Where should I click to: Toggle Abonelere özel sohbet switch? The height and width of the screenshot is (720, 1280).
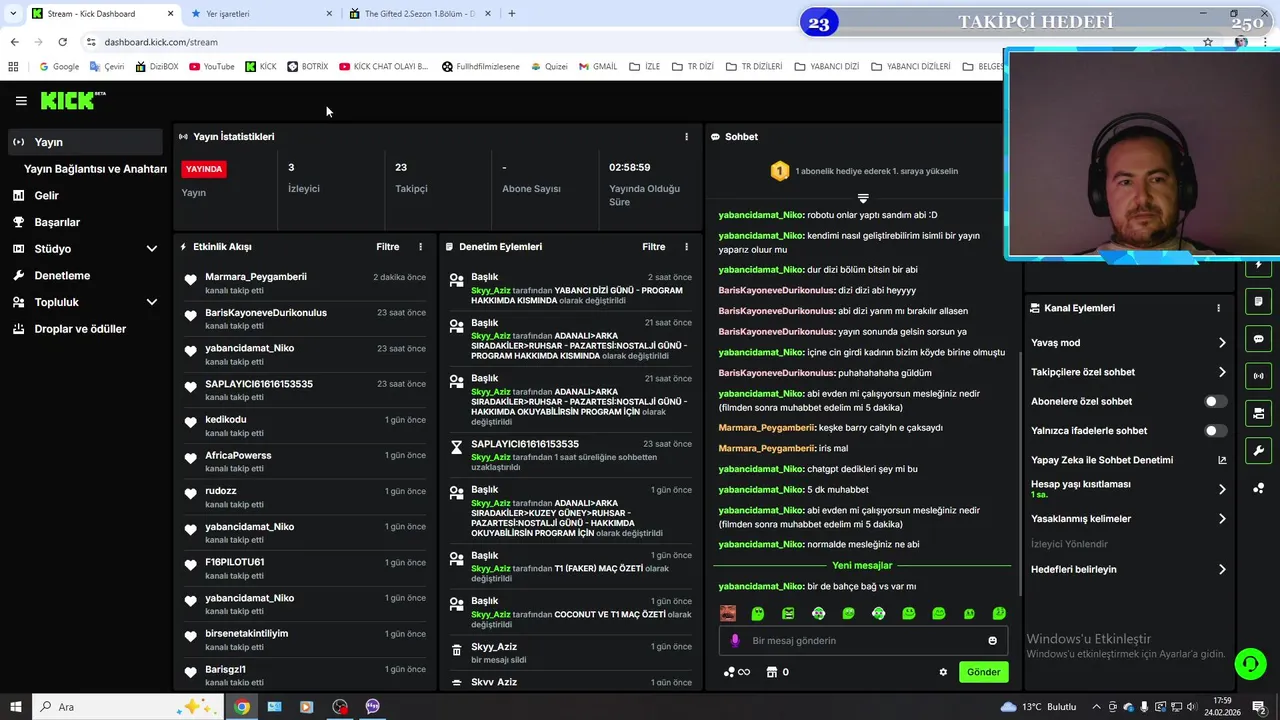pos(1215,401)
